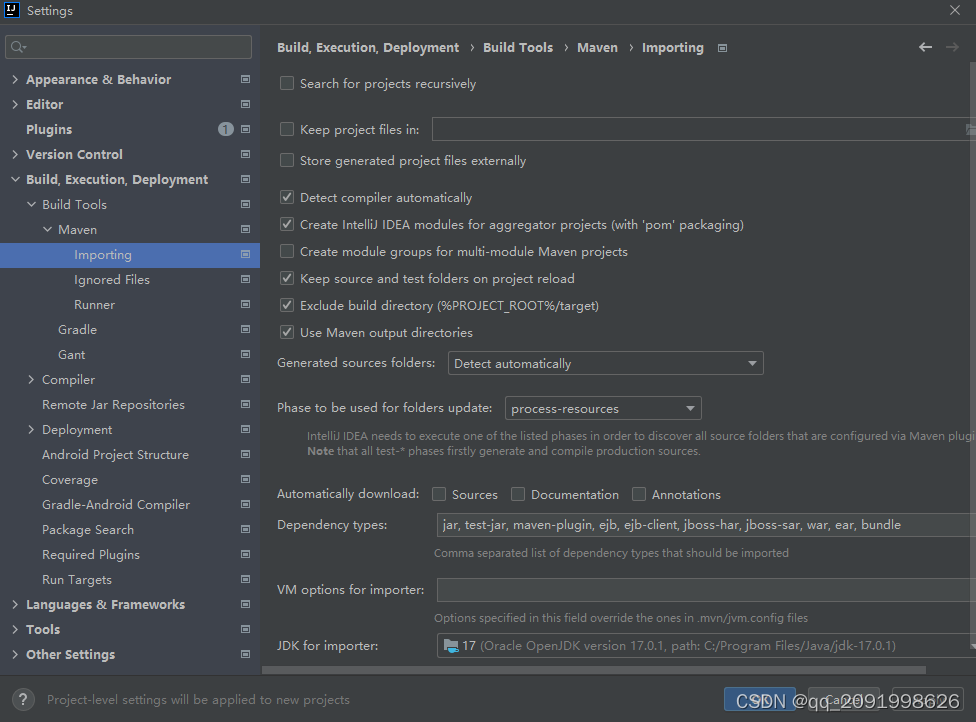Click the IntelliJ IDEA logo in title bar

point(12,10)
